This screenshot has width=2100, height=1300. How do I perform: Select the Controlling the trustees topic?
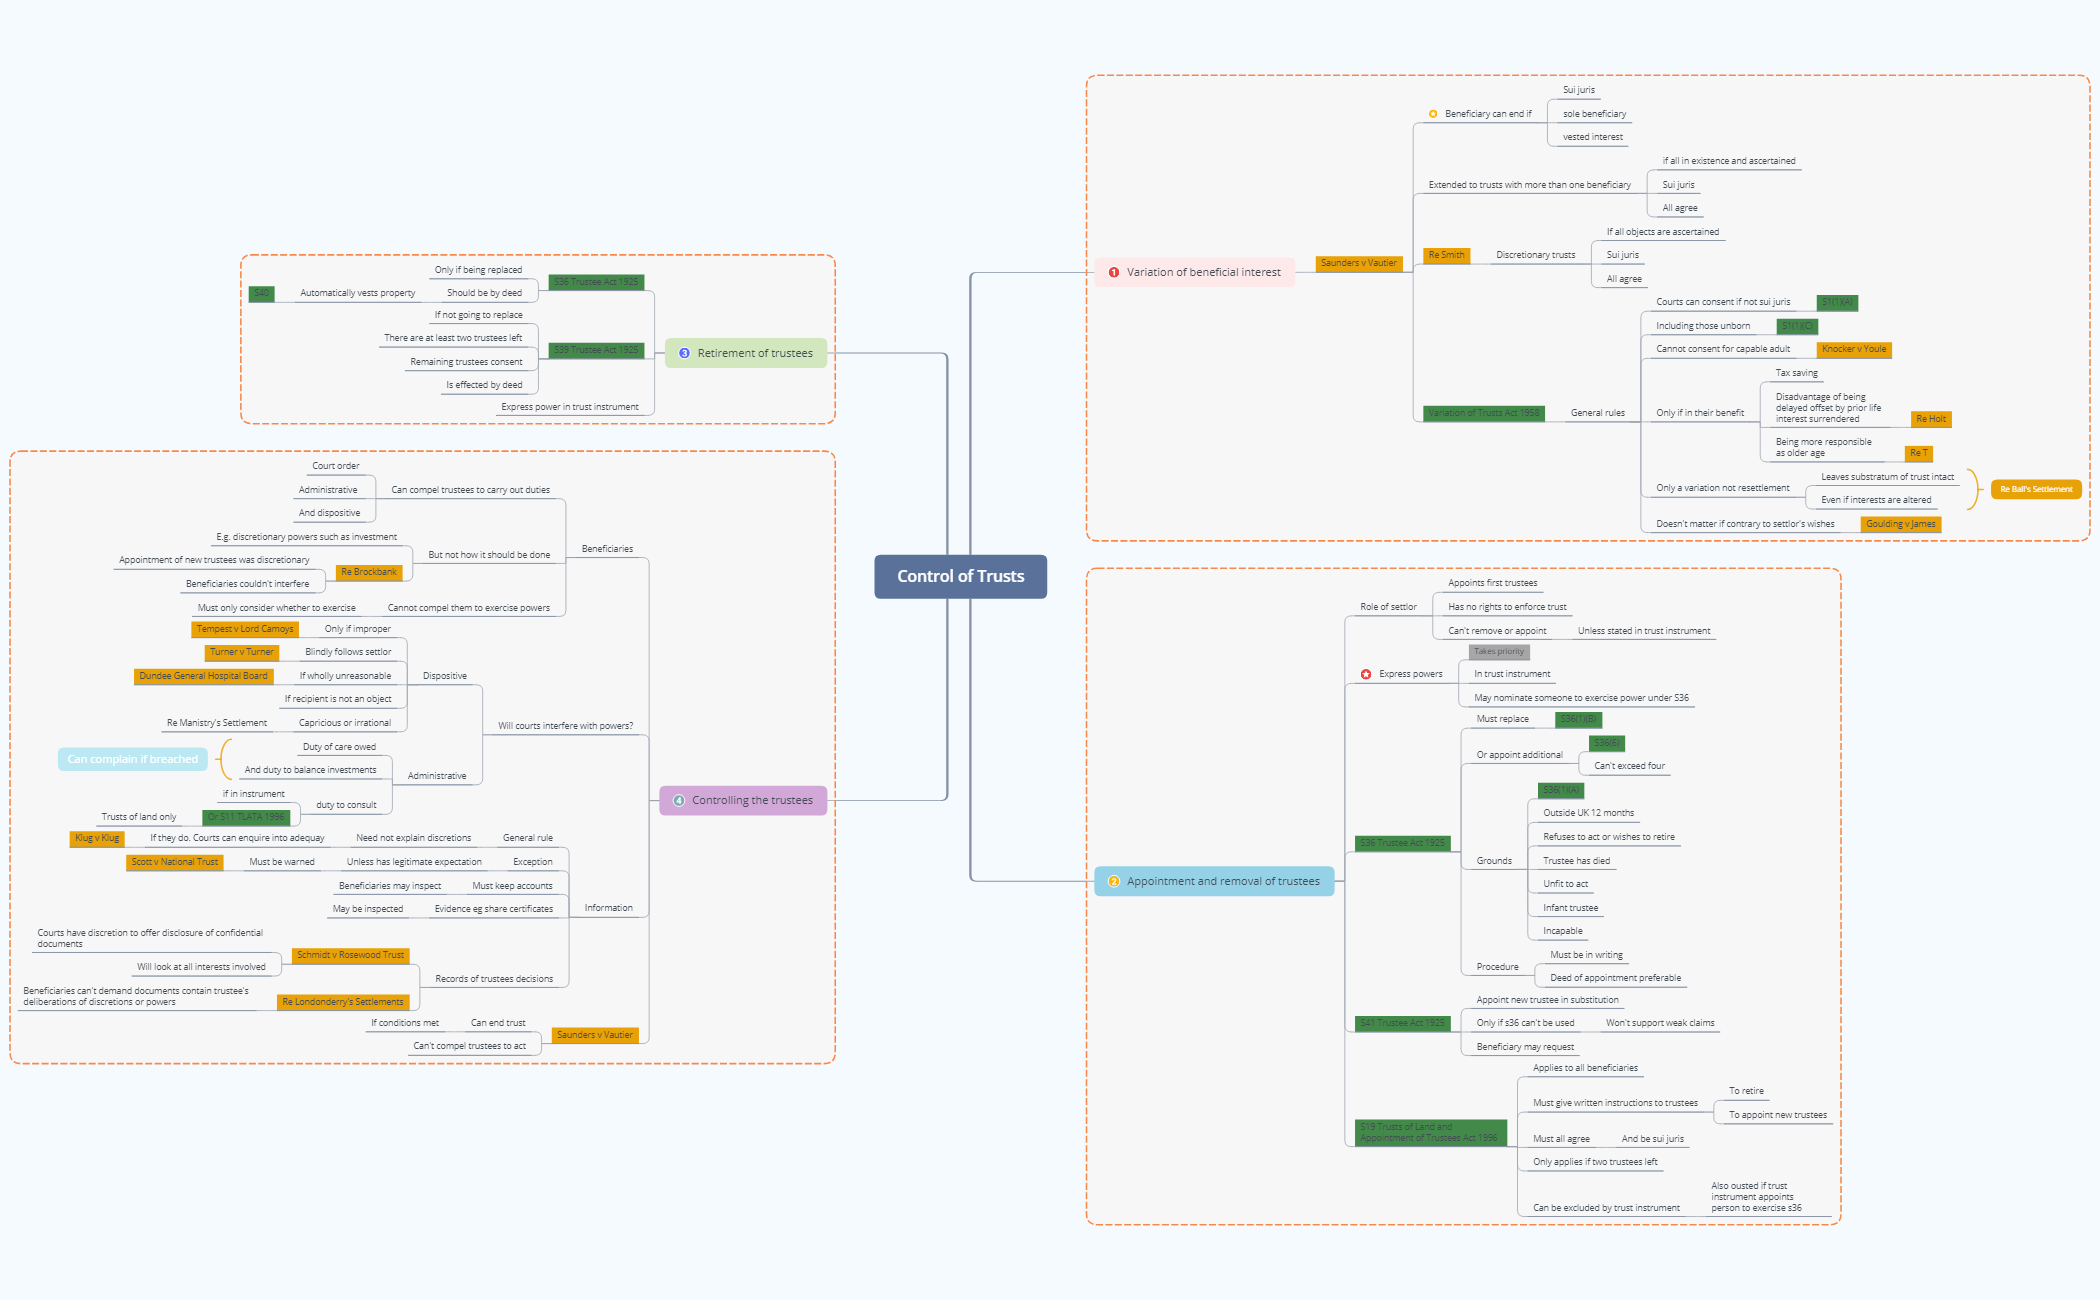pos(743,800)
